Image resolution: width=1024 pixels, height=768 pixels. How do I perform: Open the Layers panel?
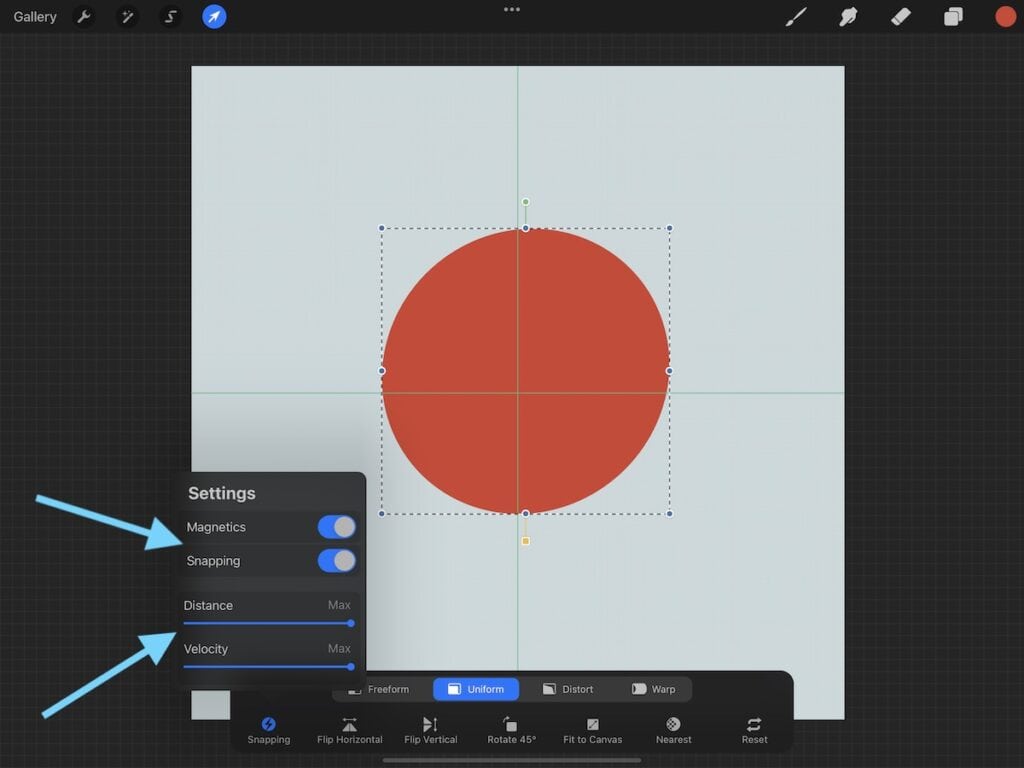click(953, 17)
